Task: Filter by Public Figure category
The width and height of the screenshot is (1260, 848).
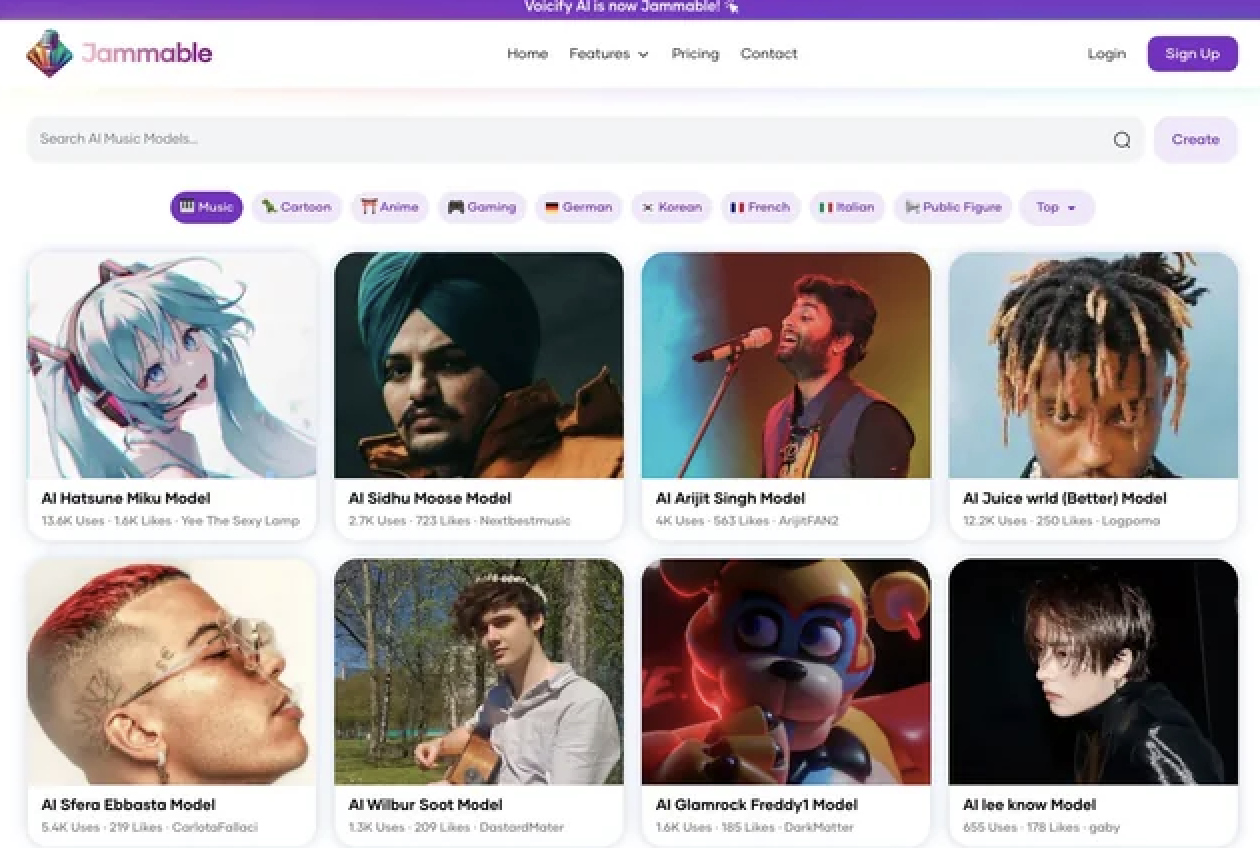Action: [x=952, y=207]
